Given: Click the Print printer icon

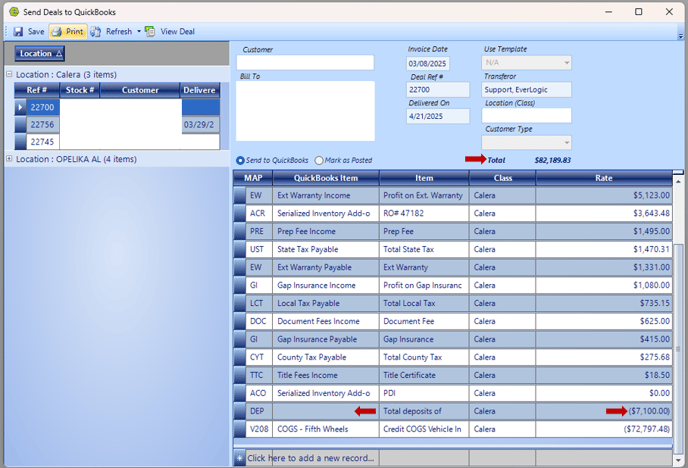Looking at the screenshot, I should click(57, 32).
